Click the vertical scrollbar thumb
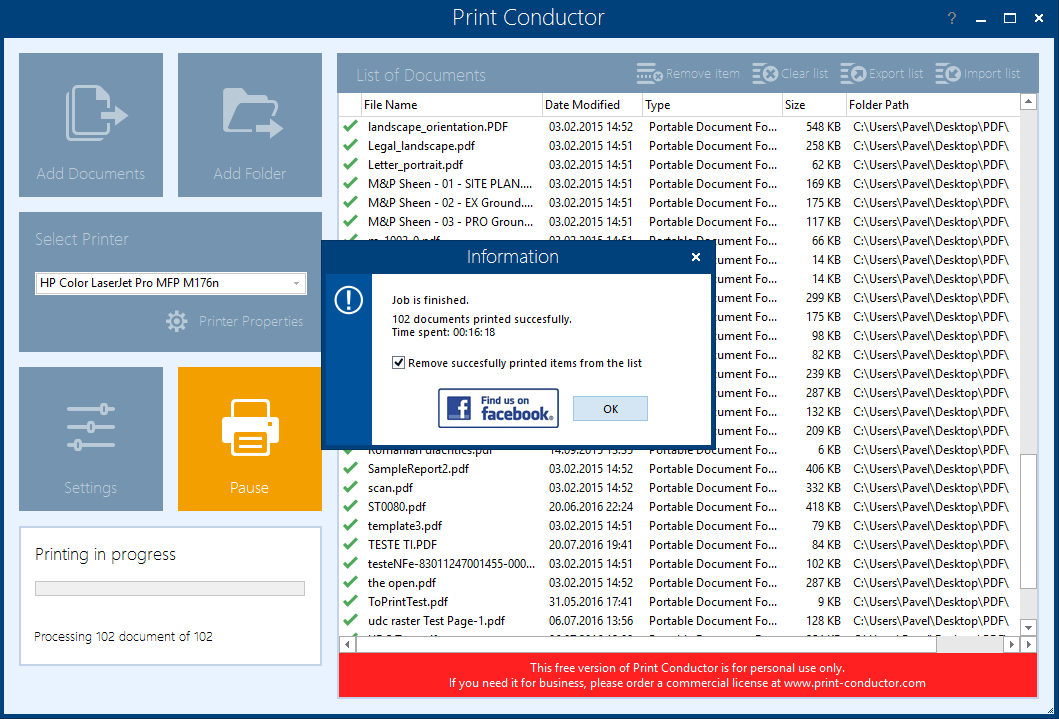The height and width of the screenshot is (719, 1059). coord(1028,521)
